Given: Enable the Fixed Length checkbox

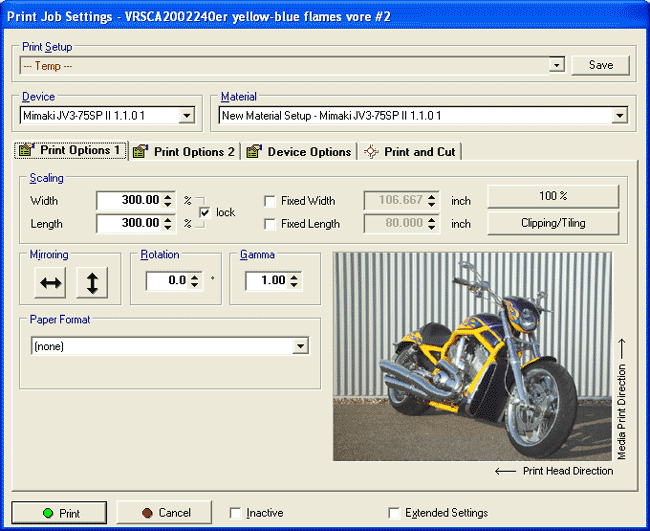Looking at the screenshot, I should [x=270, y=224].
